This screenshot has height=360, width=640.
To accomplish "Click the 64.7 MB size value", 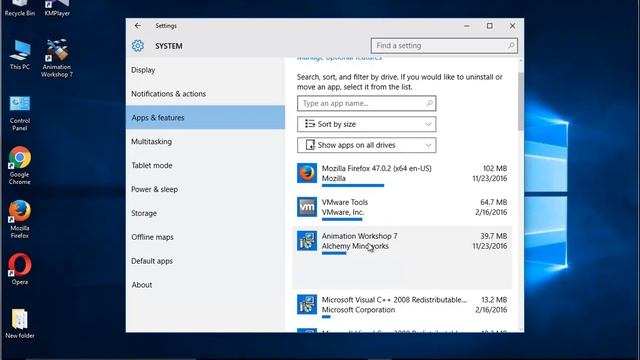I will click(493, 202).
